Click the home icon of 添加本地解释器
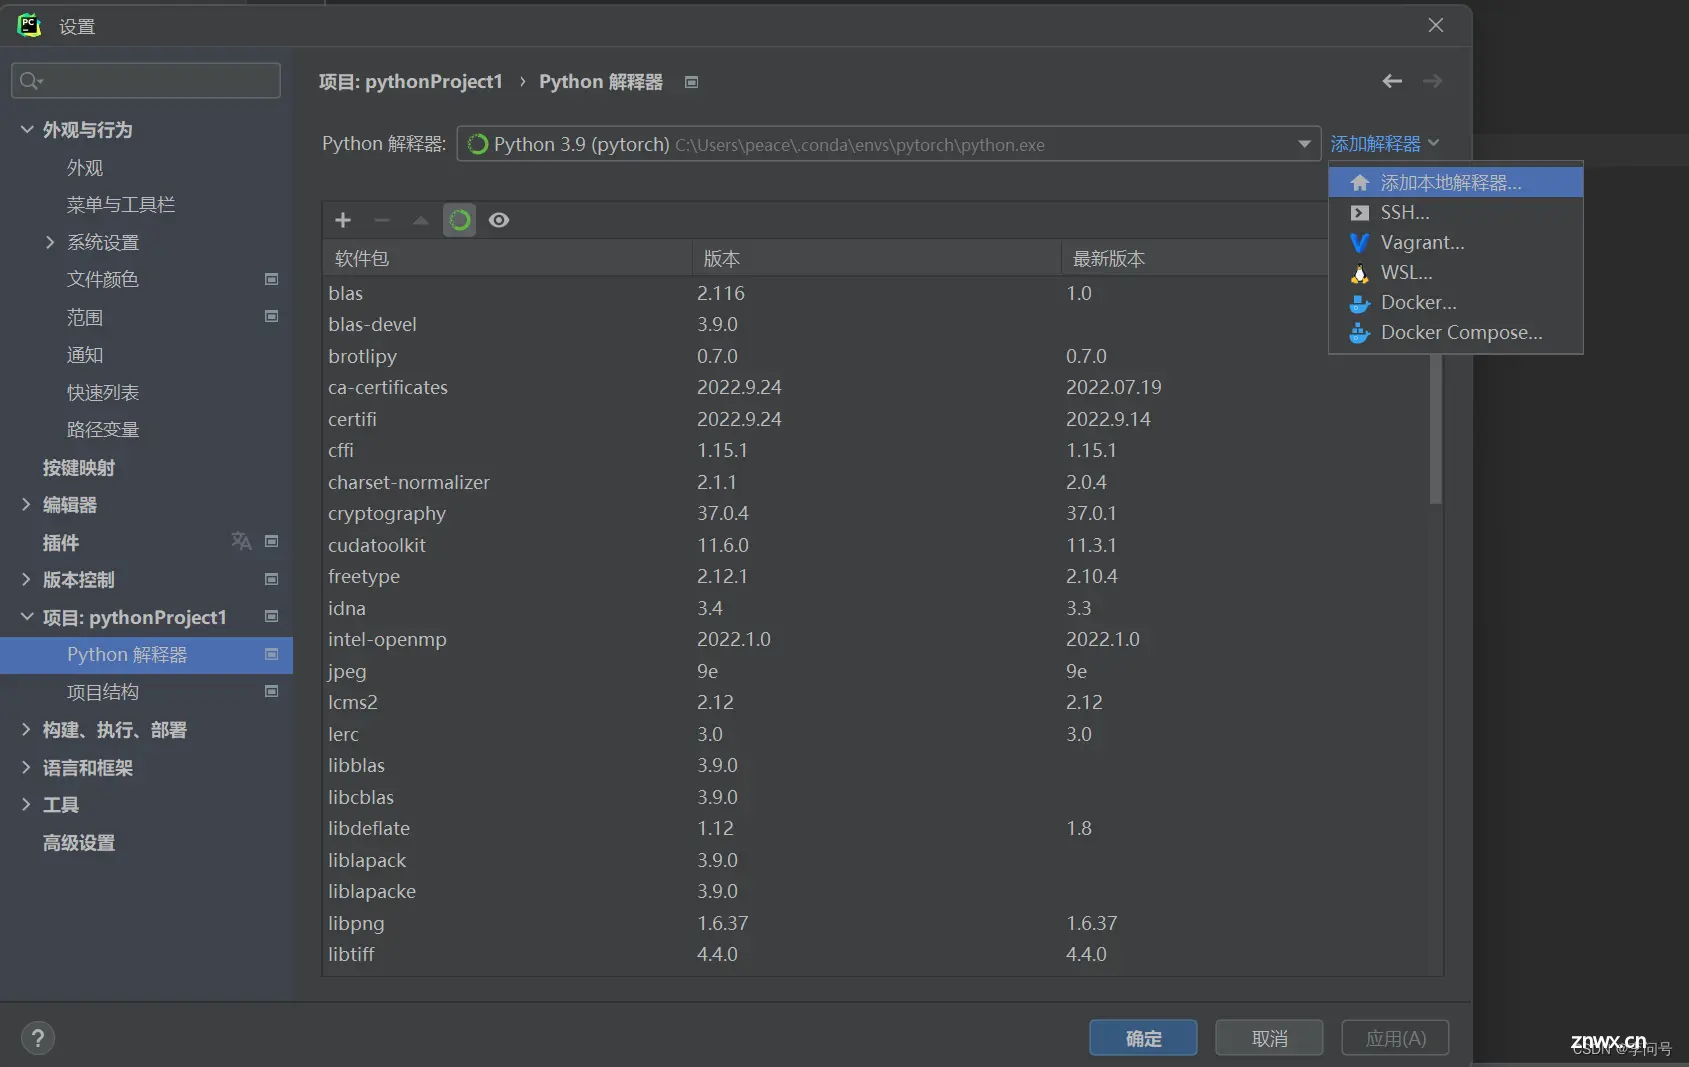This screenshot has height=1067, width=1689. point(1359,183)
